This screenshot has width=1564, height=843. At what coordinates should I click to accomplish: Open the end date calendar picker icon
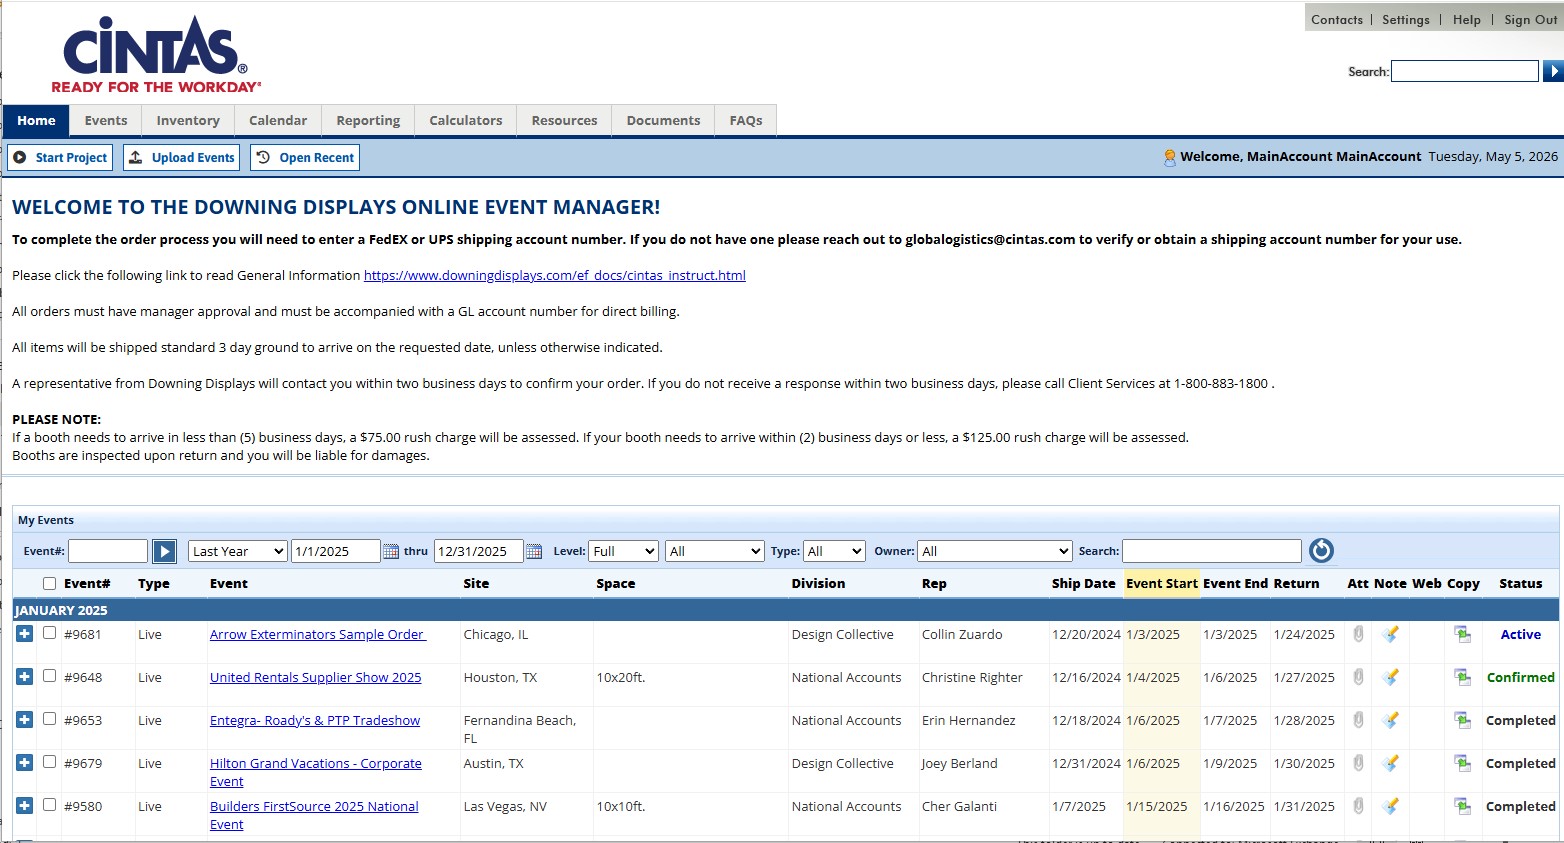pyautogui.click(x=534, y=551)
